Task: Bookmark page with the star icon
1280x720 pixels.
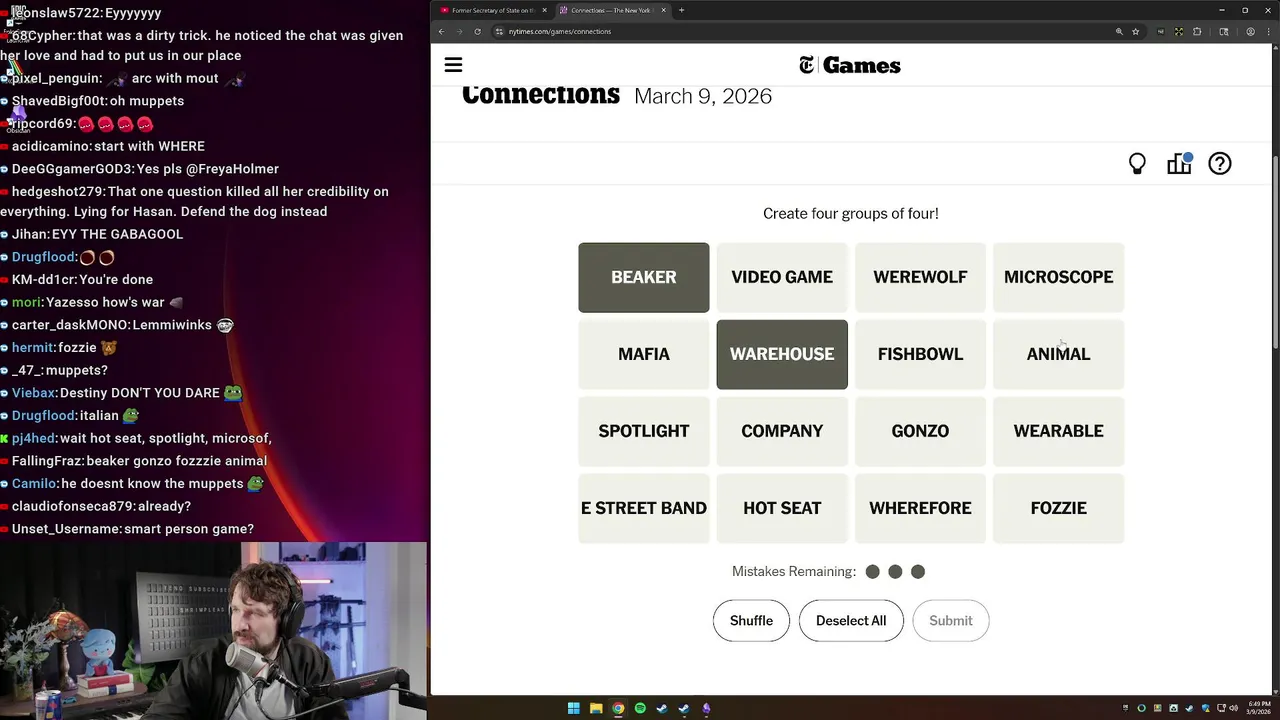Action: [x=1135, y=31]
